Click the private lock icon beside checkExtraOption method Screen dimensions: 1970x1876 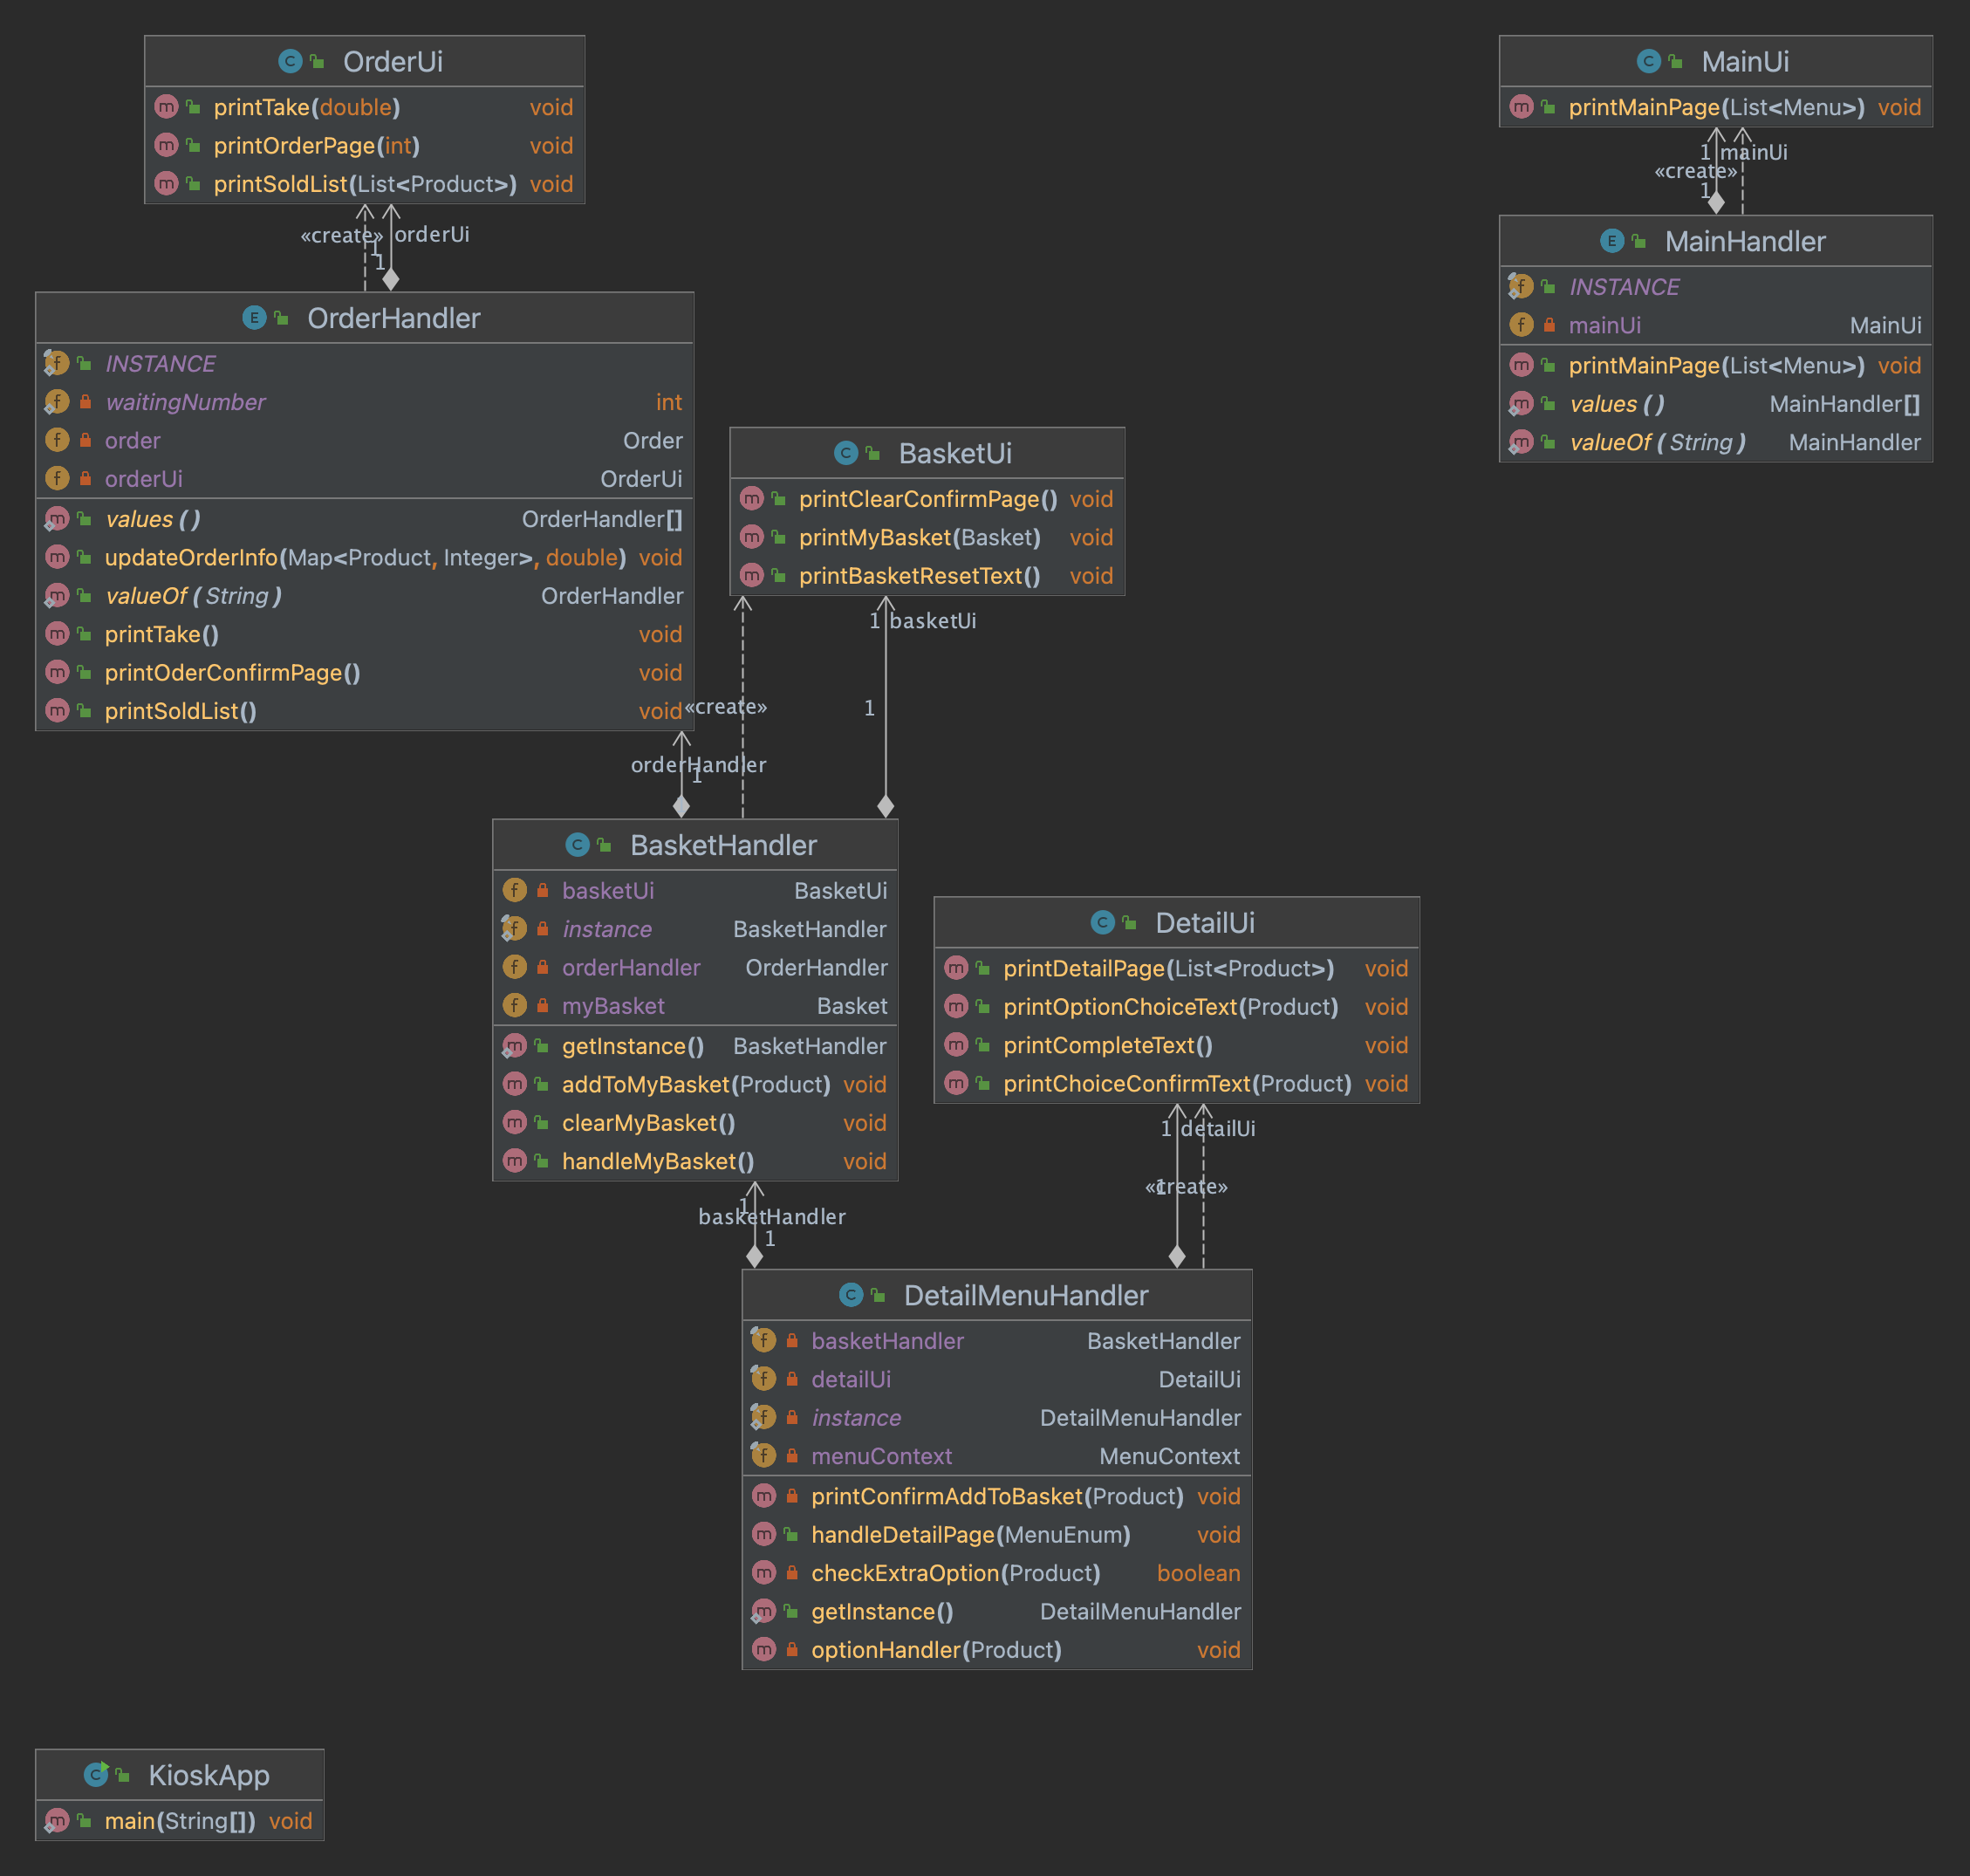(x=792, y=1573)
